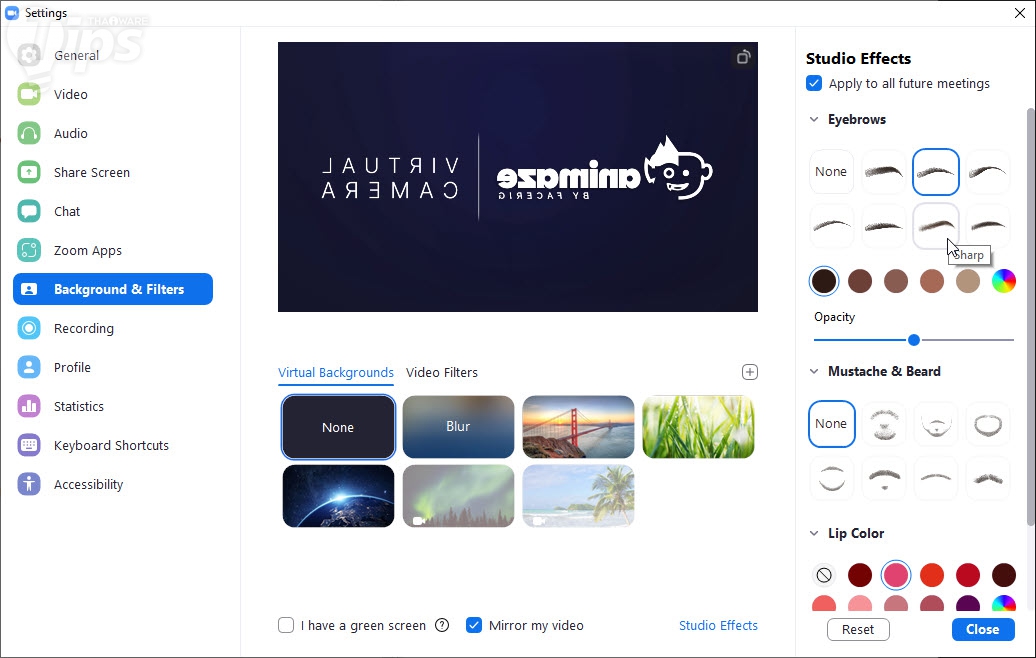Select the Blur virtual background

click(459, 427)
